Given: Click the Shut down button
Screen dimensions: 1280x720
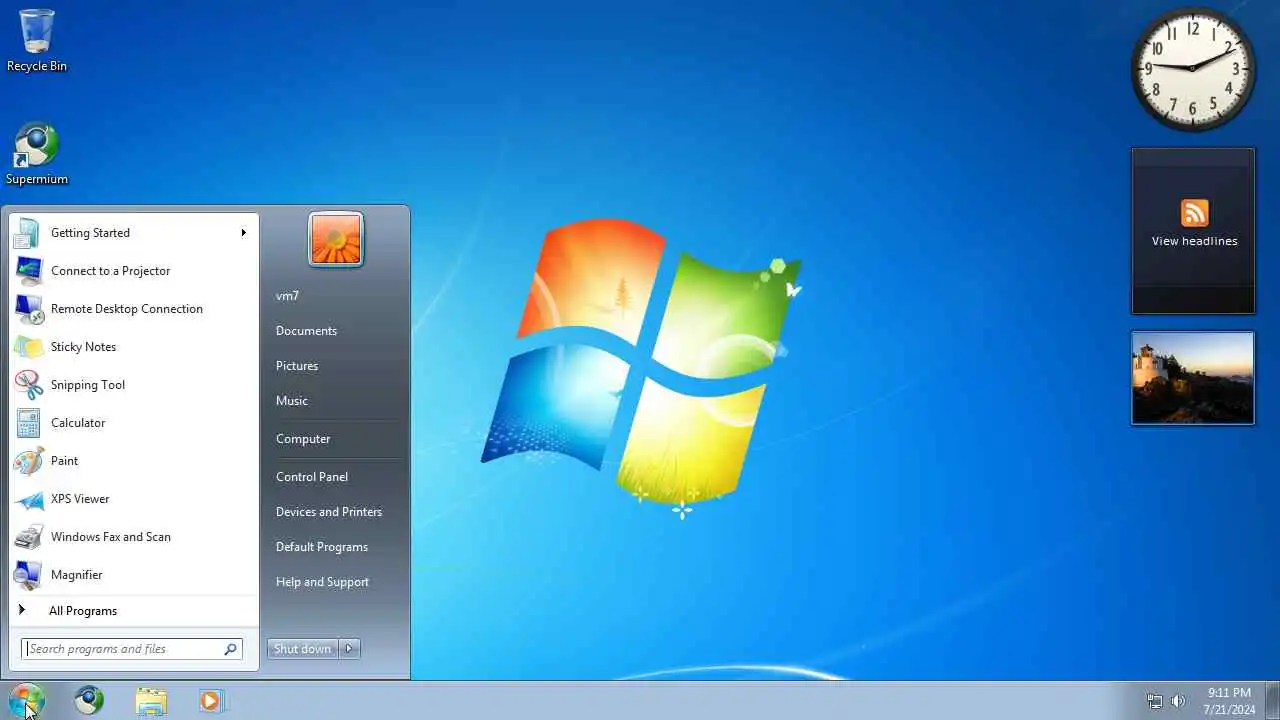Looking at the screenshot, I should [303, 649].
